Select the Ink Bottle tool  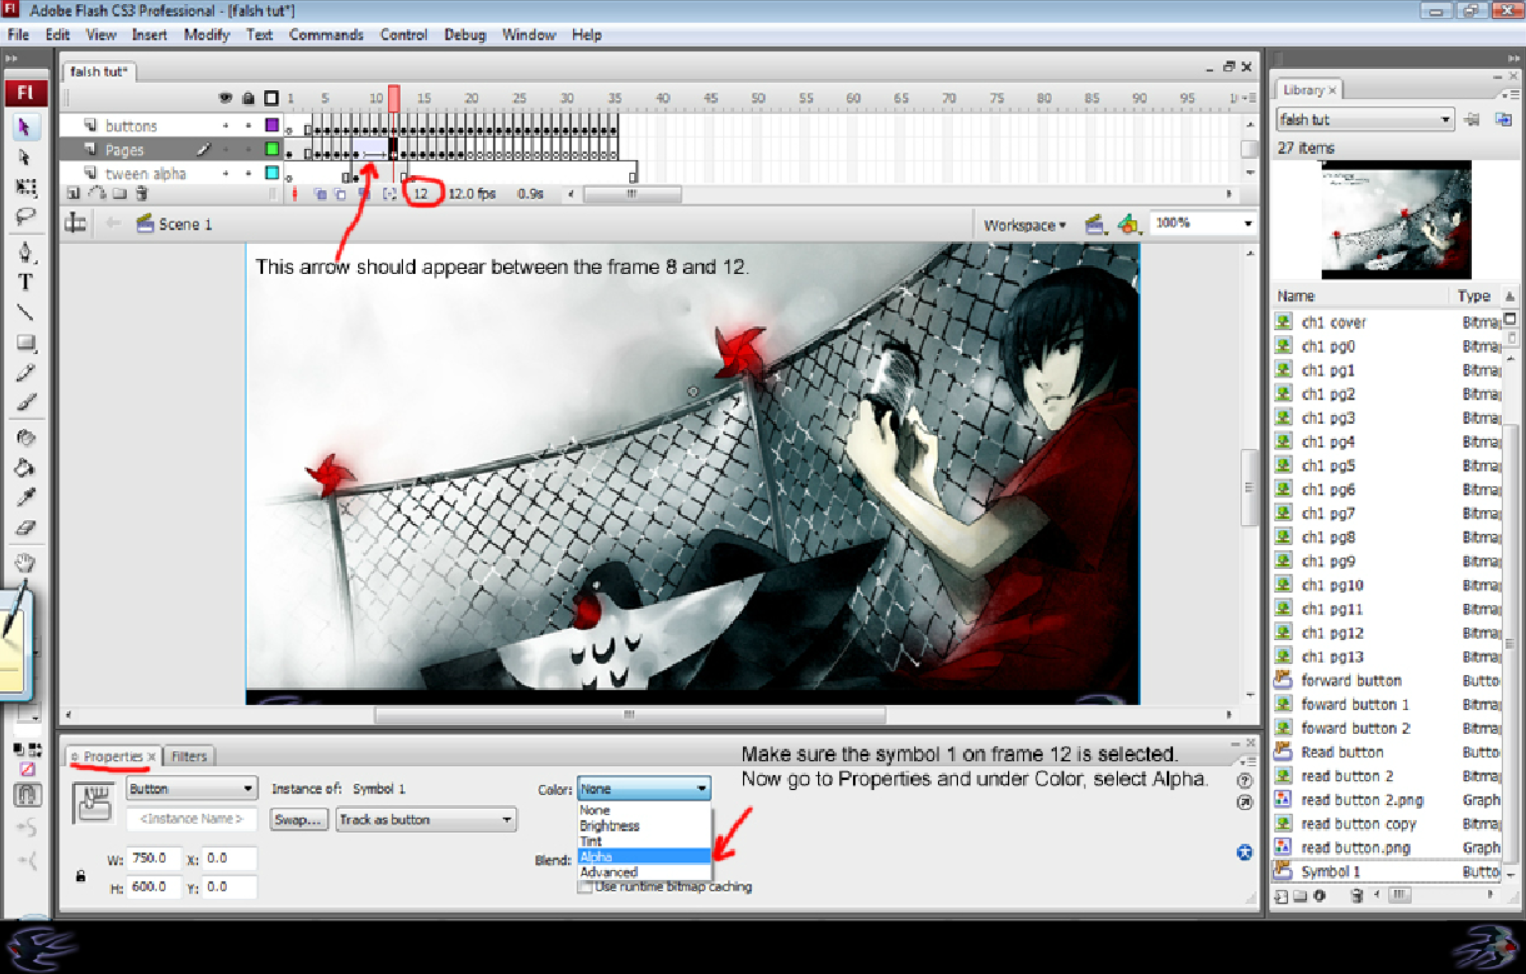coord(25,437)
